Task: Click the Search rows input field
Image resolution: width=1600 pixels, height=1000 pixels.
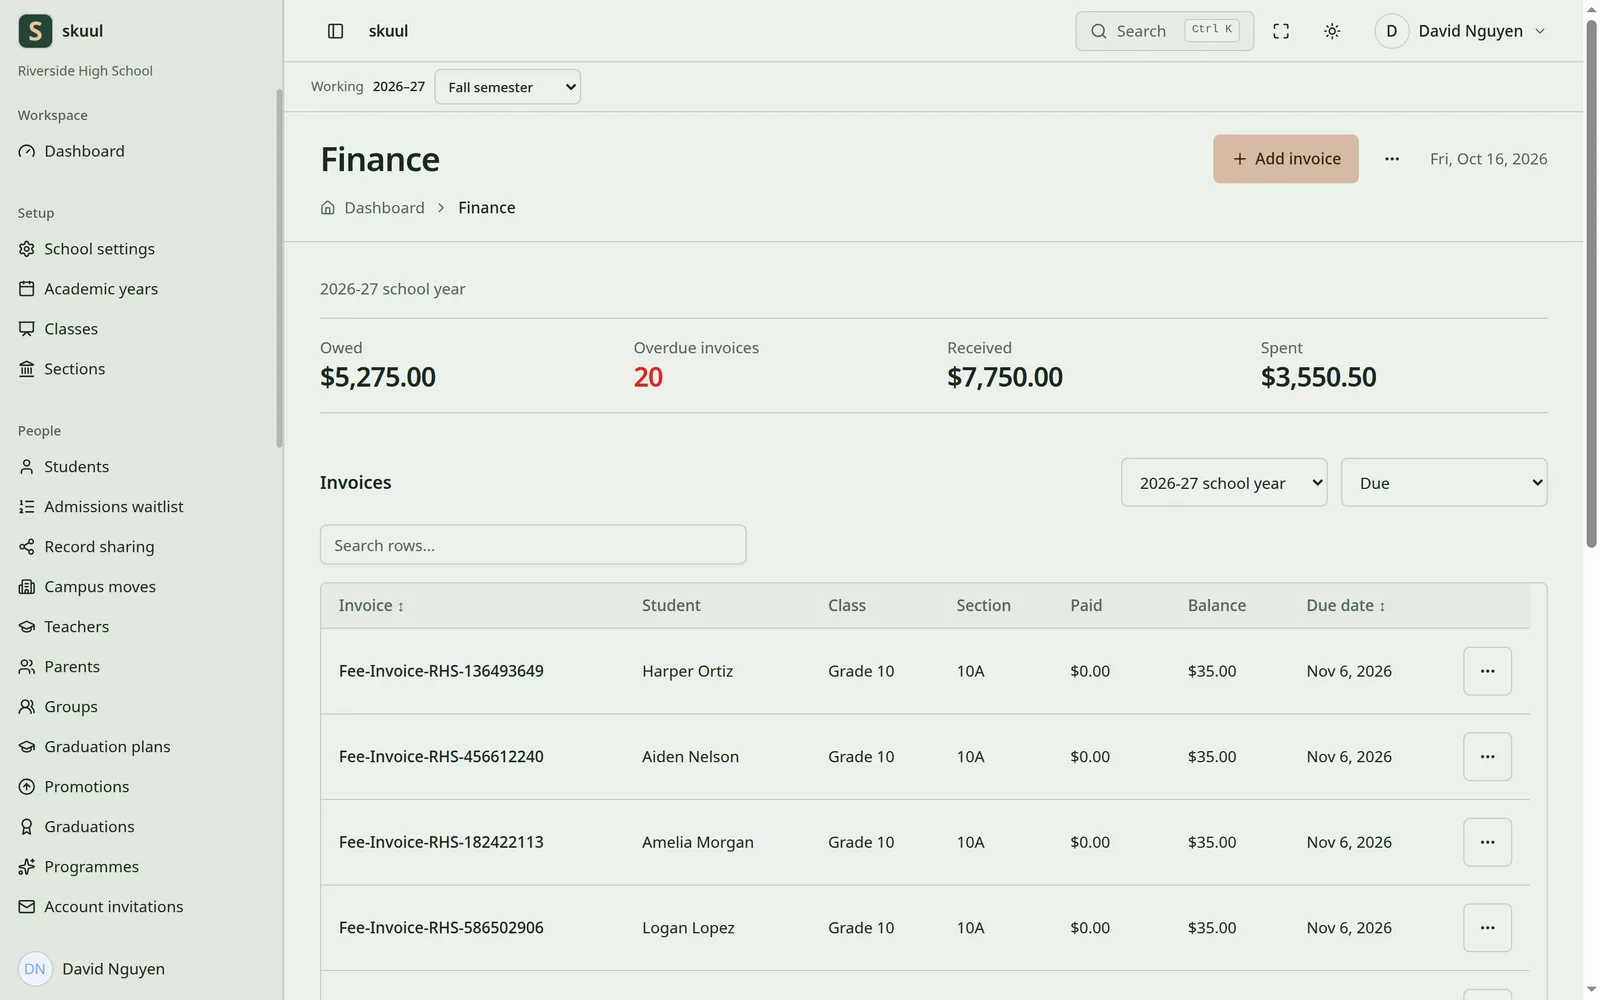Action: pos(533,545)
